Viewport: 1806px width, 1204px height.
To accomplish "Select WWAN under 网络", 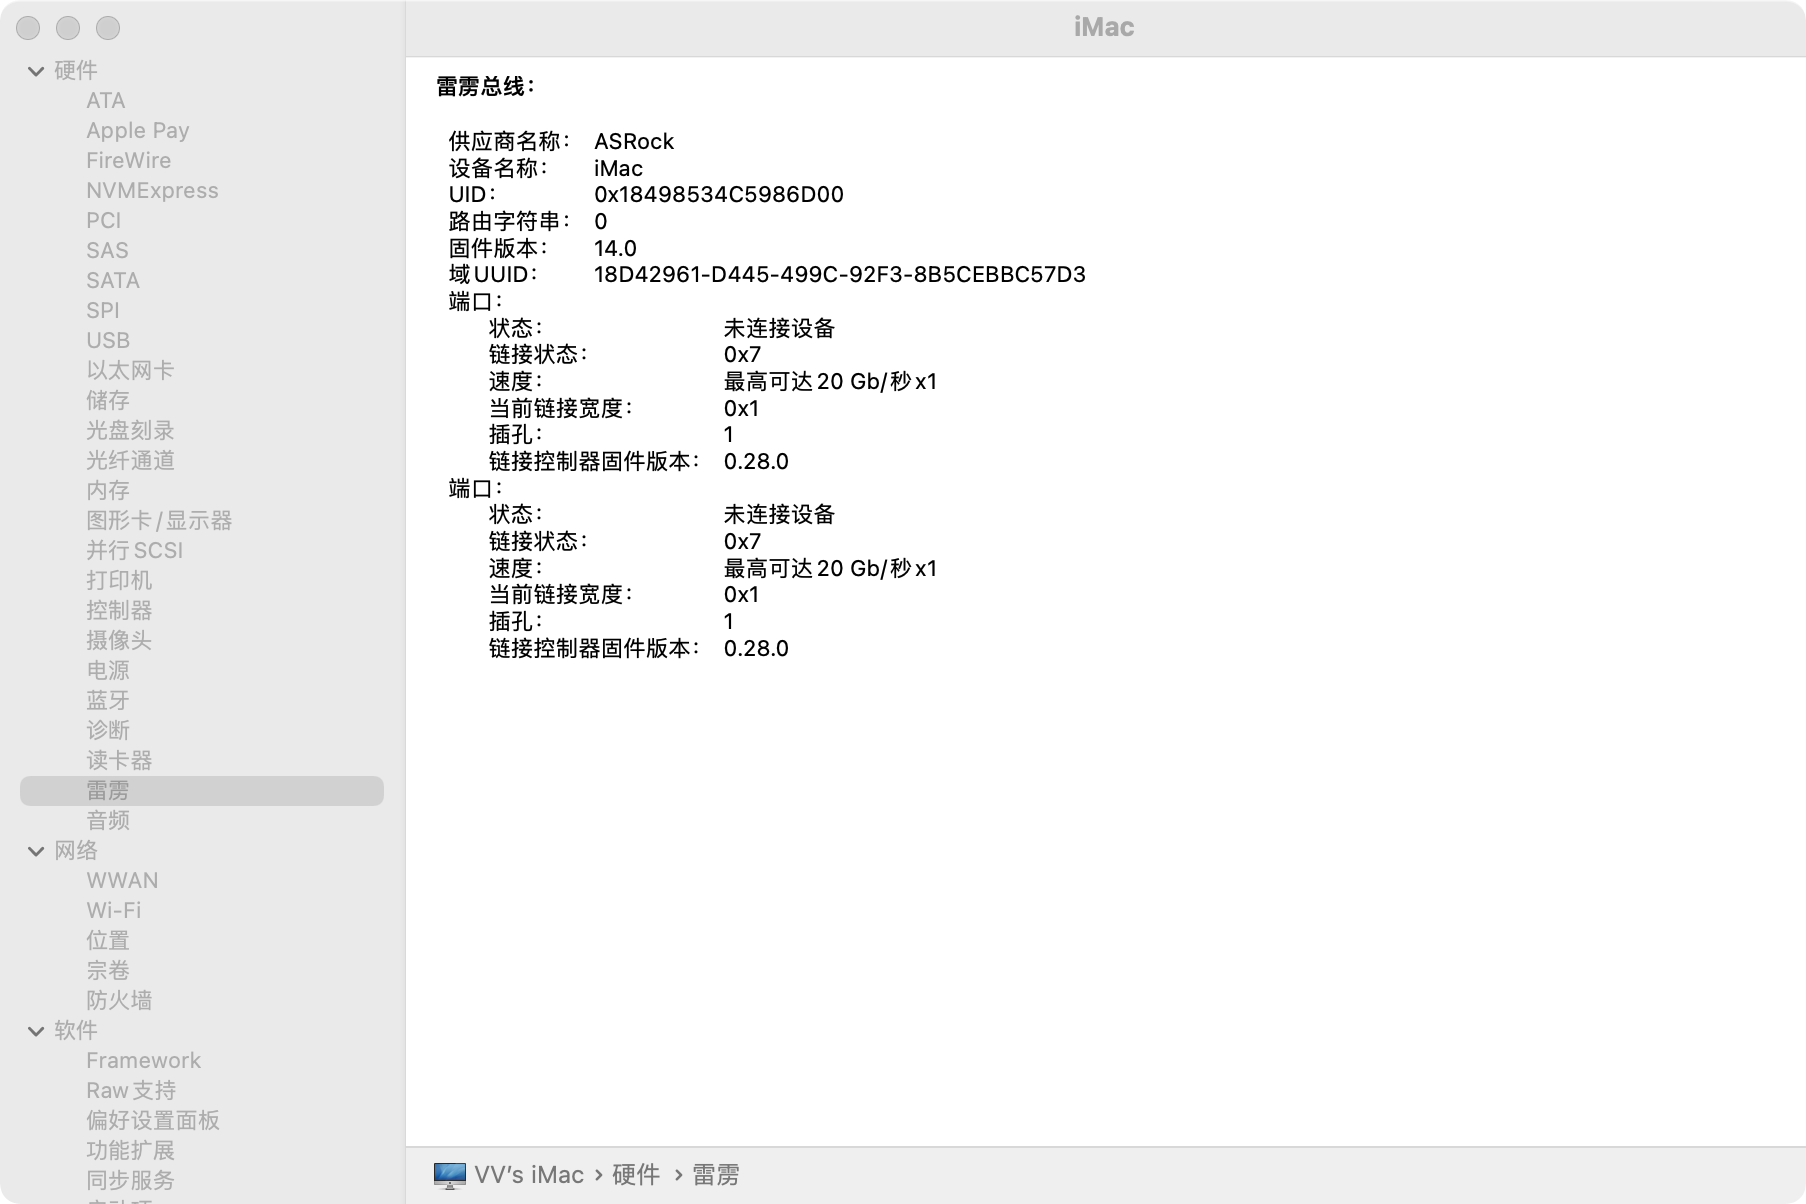I will 122,881.
